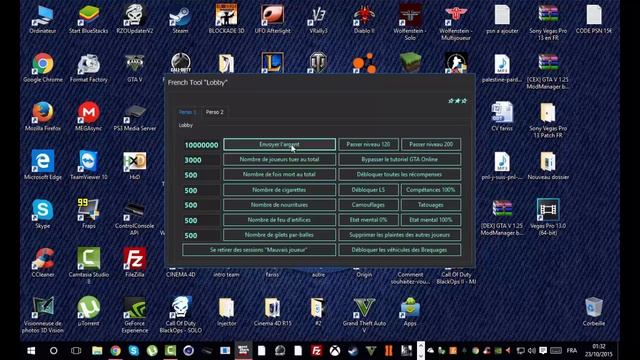Click the Nombre de feu d'artifices button
The image size is (640, 360).
(280, 220)
